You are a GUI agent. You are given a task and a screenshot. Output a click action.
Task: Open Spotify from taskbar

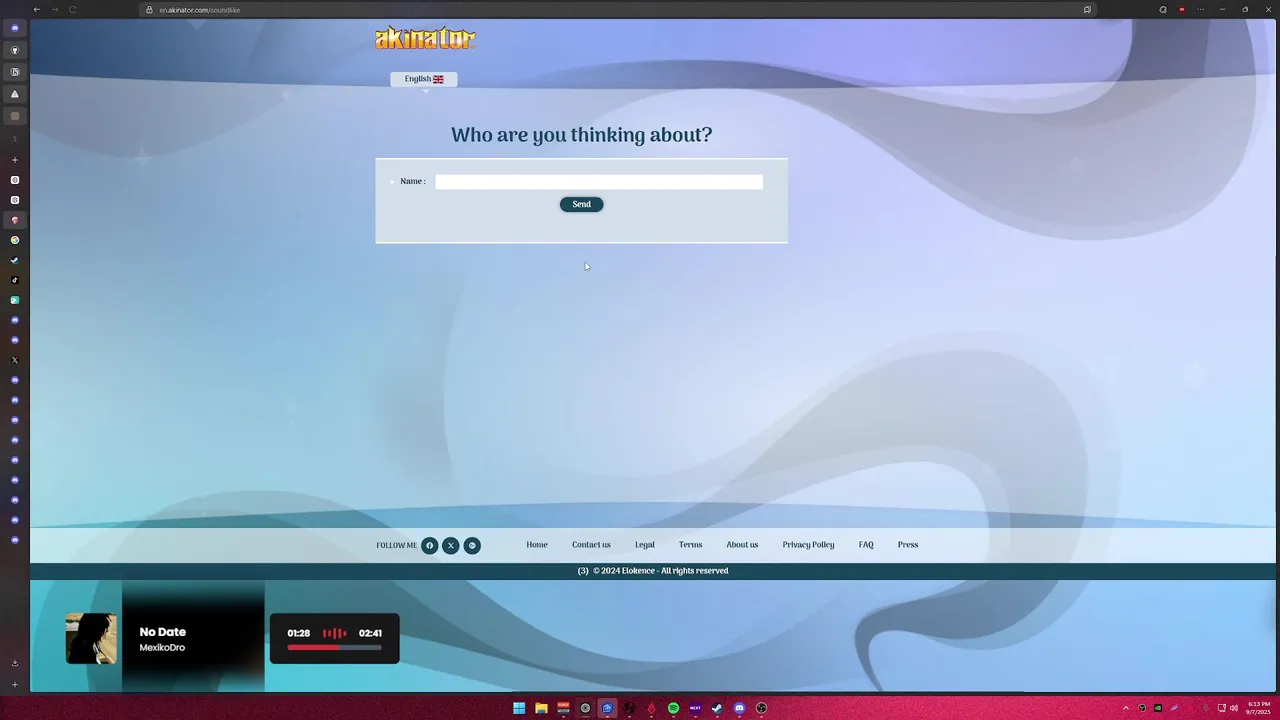(x=673, y=708)
